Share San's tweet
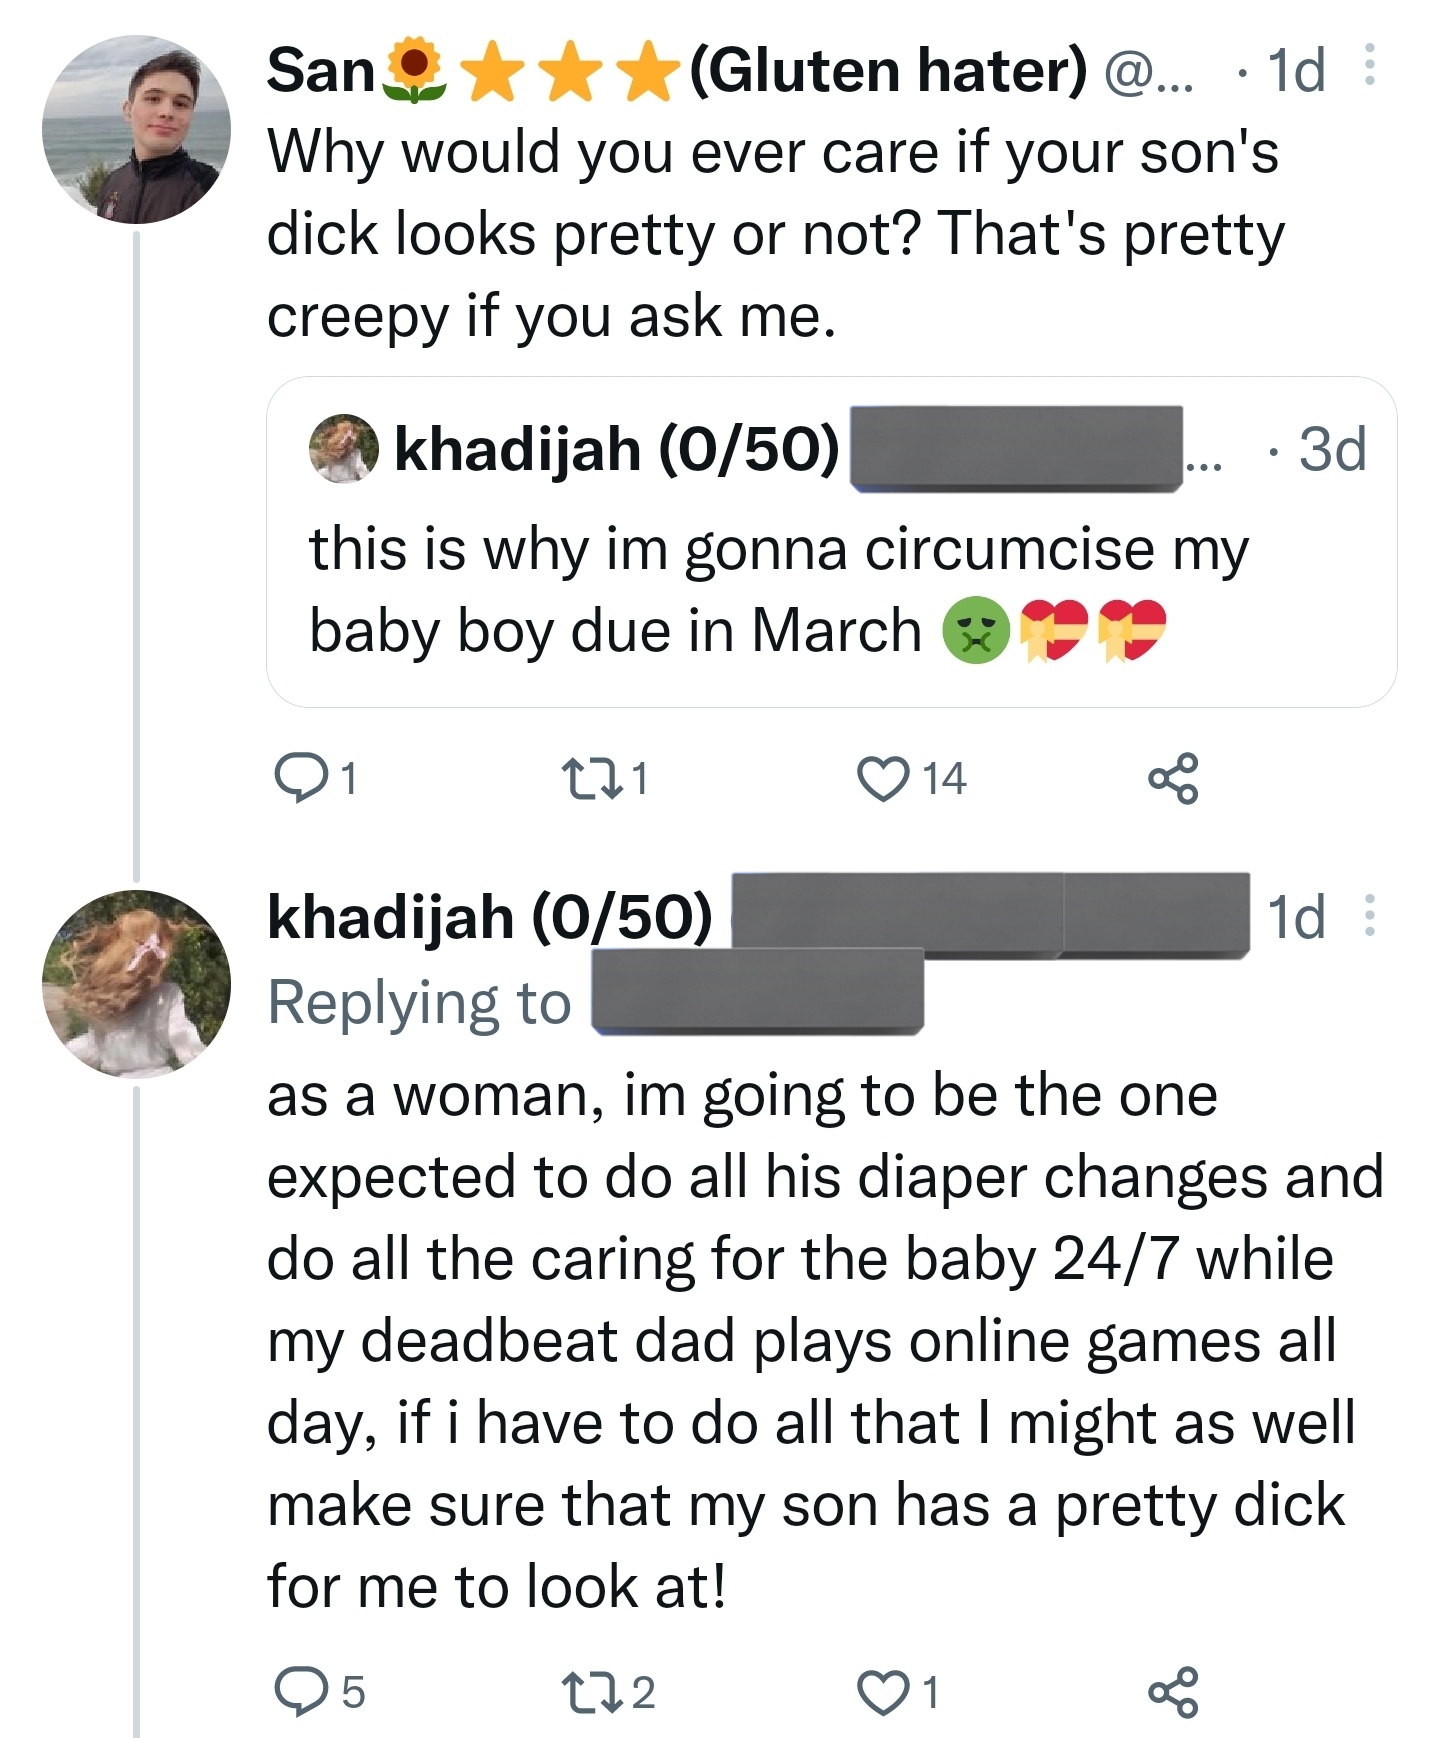The height and width of the screenshot is (1738, 1440). coord(1173,778)
